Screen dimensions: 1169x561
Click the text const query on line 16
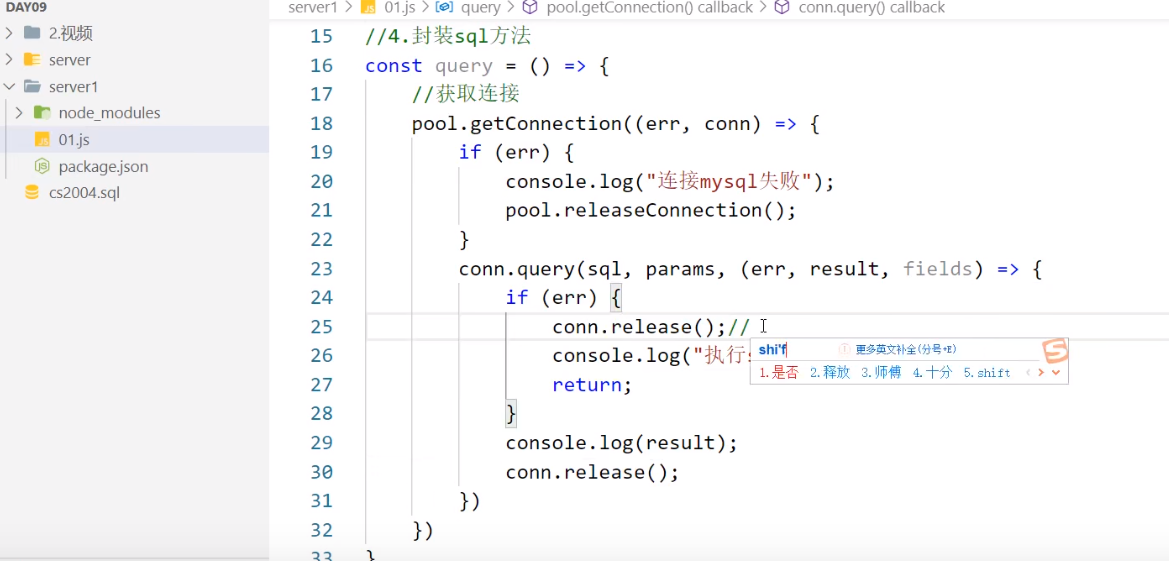tap(429, 66)
